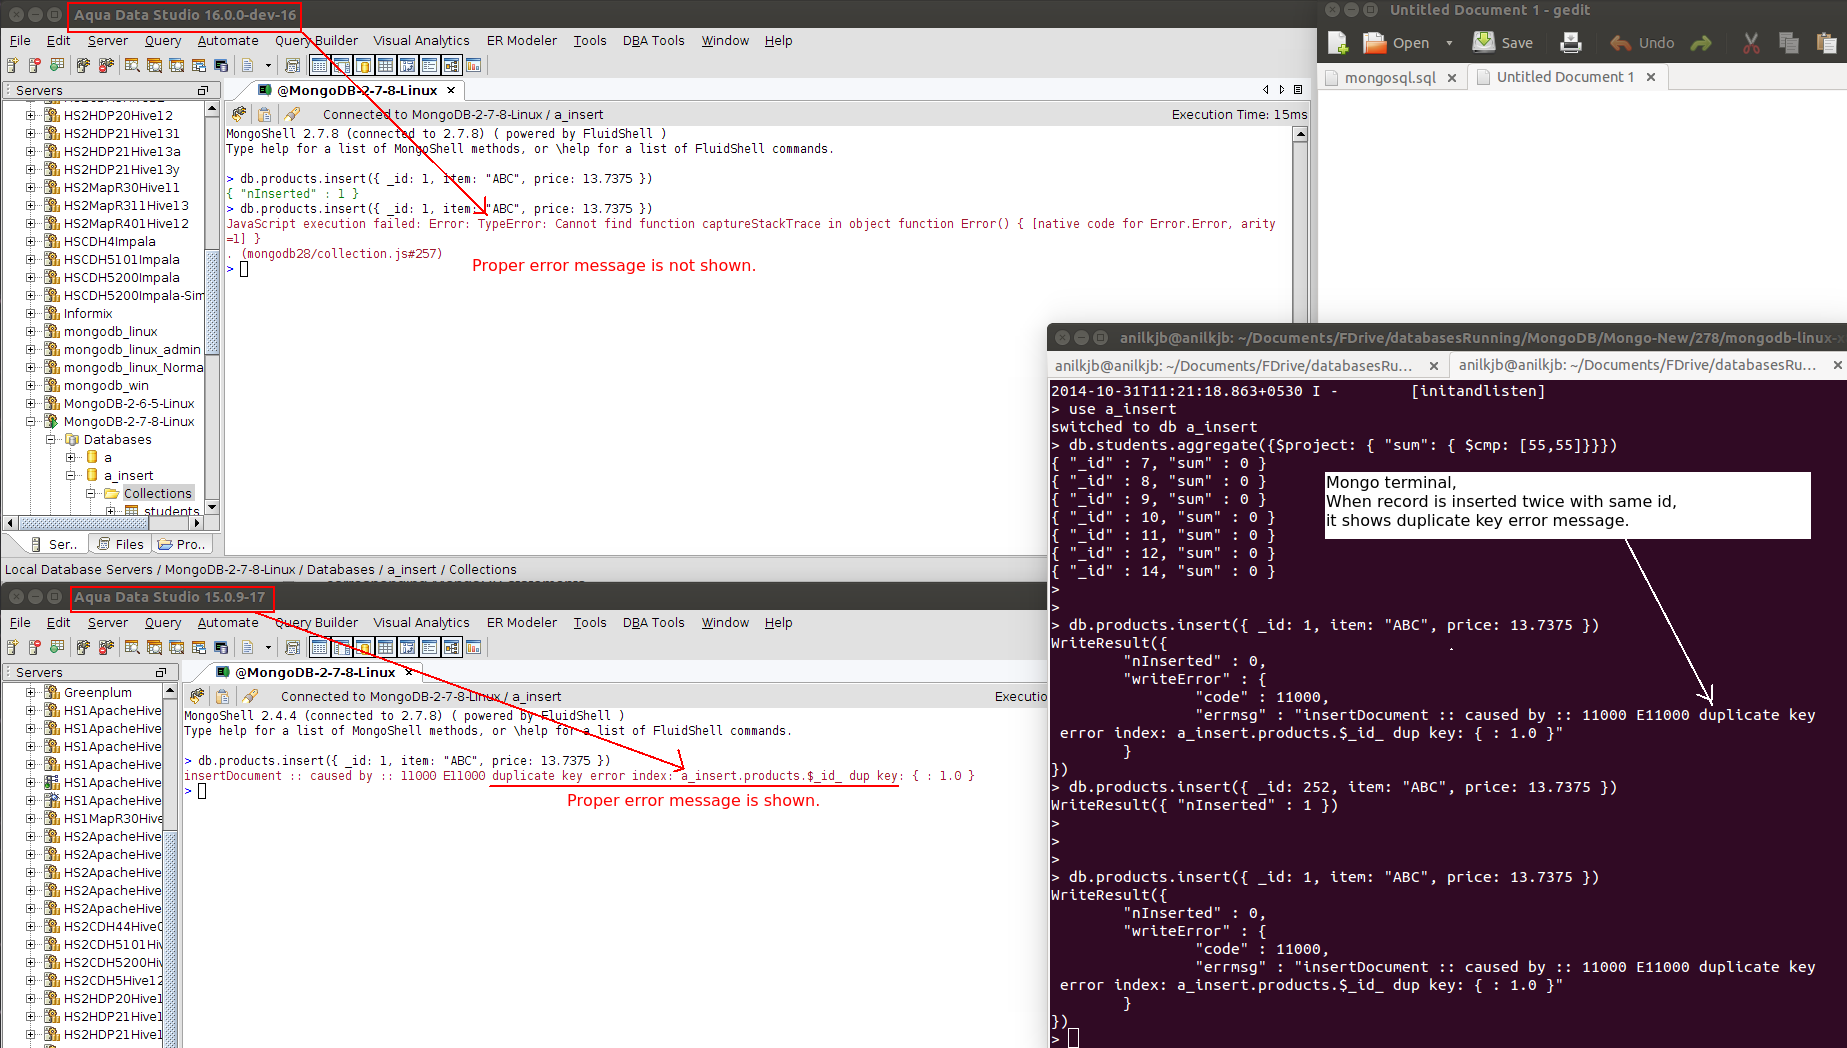The width and height of the screenshot is (1847, 1048).
Task: Click brush clear icon in top MongoDB shell toolbar
Action: 292,114
